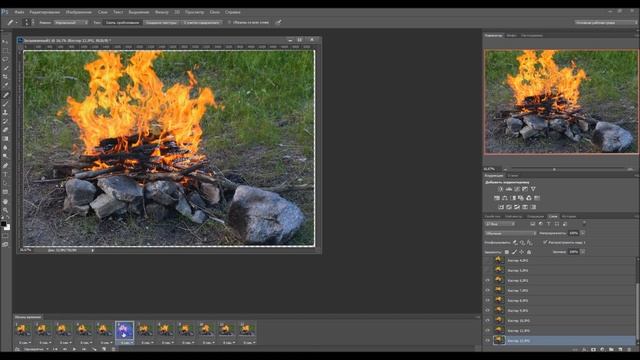Create new layer via Layers panel icon

620,350
